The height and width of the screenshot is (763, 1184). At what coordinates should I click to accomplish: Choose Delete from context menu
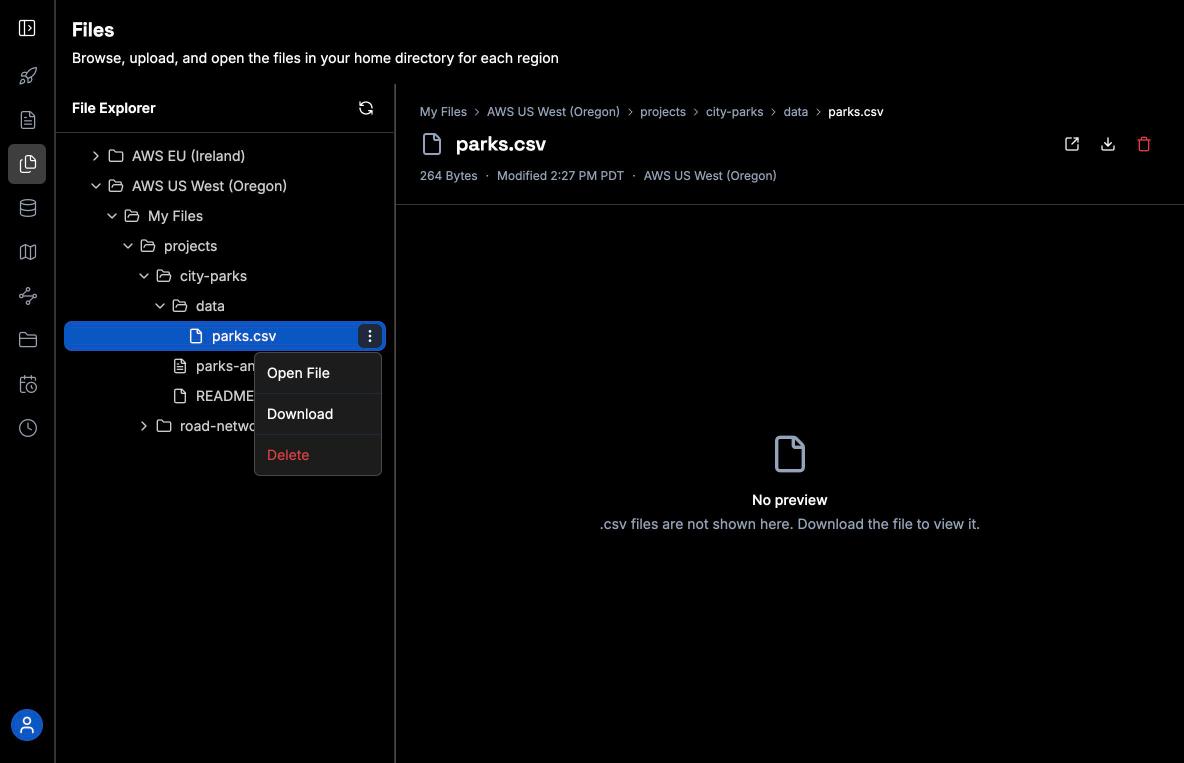[x=318, y=455]
